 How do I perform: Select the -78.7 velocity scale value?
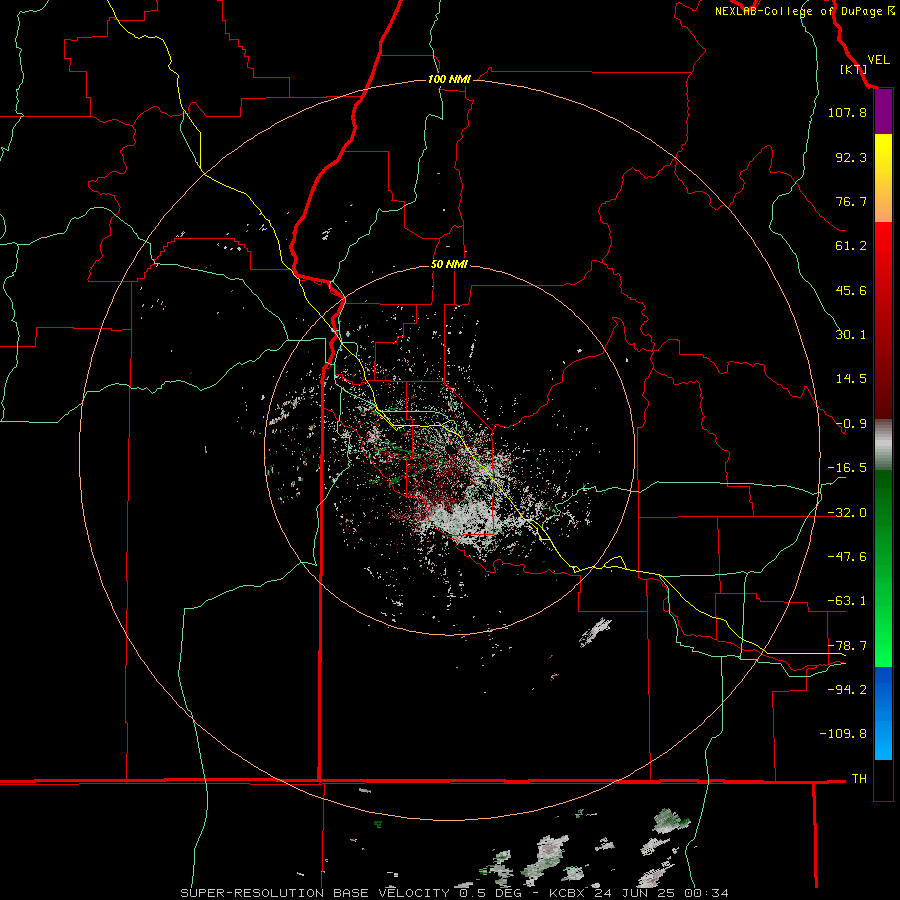(847, 646)
